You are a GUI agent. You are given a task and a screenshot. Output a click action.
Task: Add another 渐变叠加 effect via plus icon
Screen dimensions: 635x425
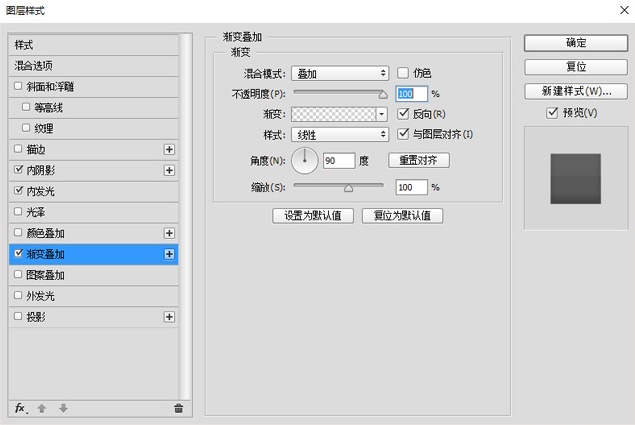click(169, 254)
